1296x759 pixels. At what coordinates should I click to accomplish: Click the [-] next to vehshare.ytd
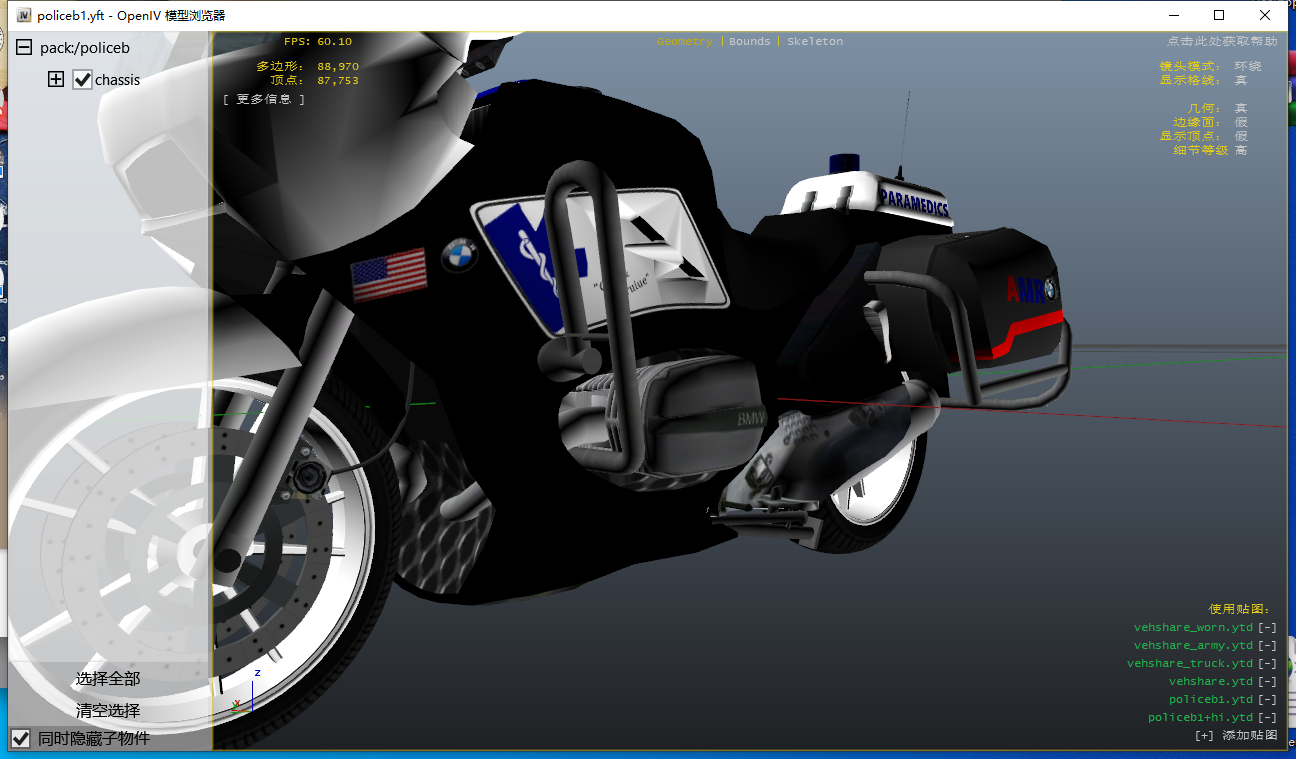click(x=1267, y=682)
